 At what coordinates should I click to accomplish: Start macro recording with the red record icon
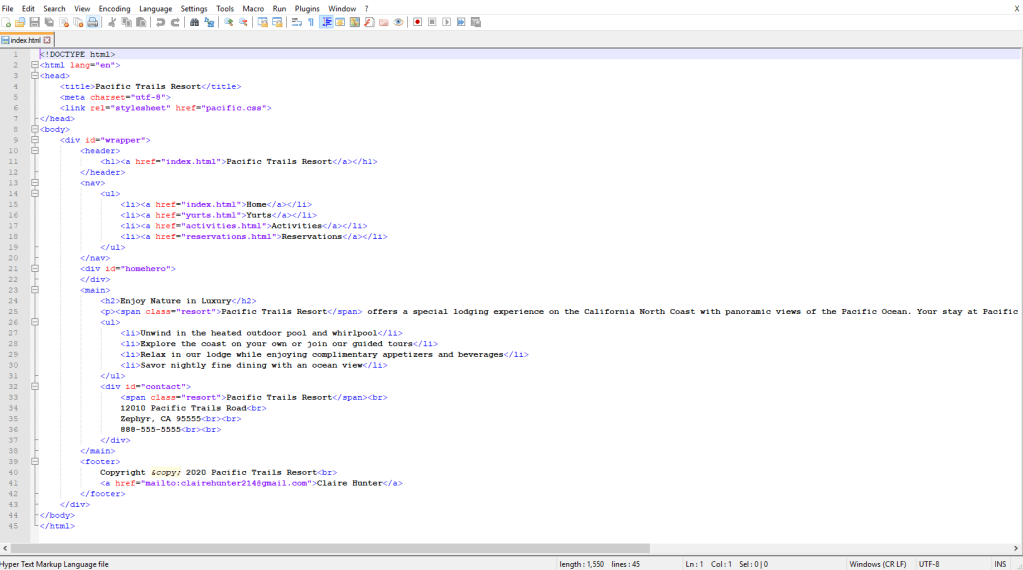[x=417, y=22]
